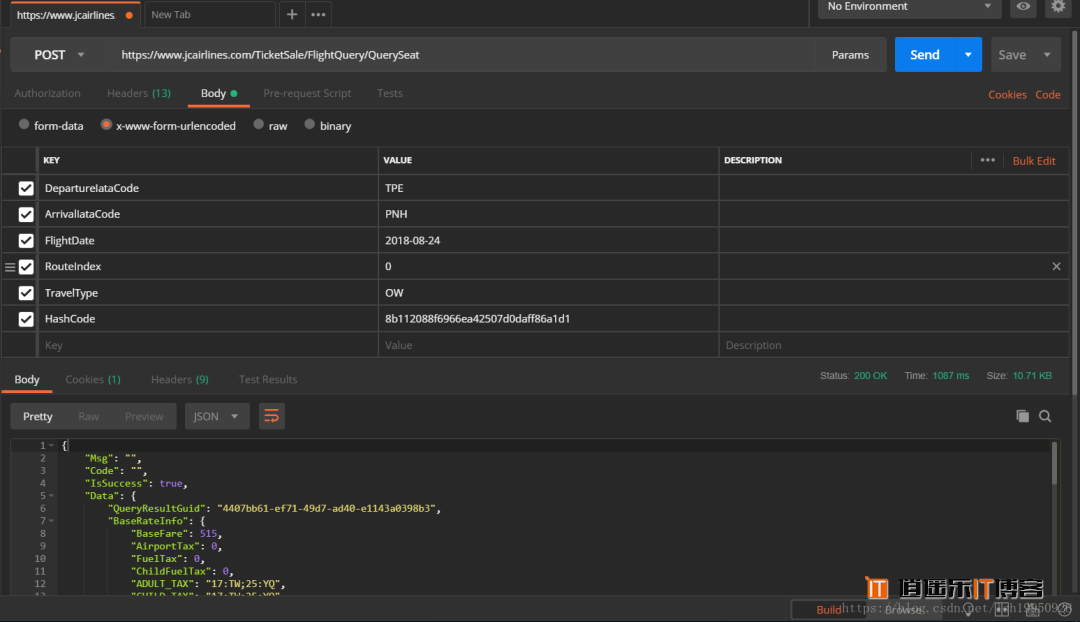
Task: Select the binary body type
Action: point(309,125)
